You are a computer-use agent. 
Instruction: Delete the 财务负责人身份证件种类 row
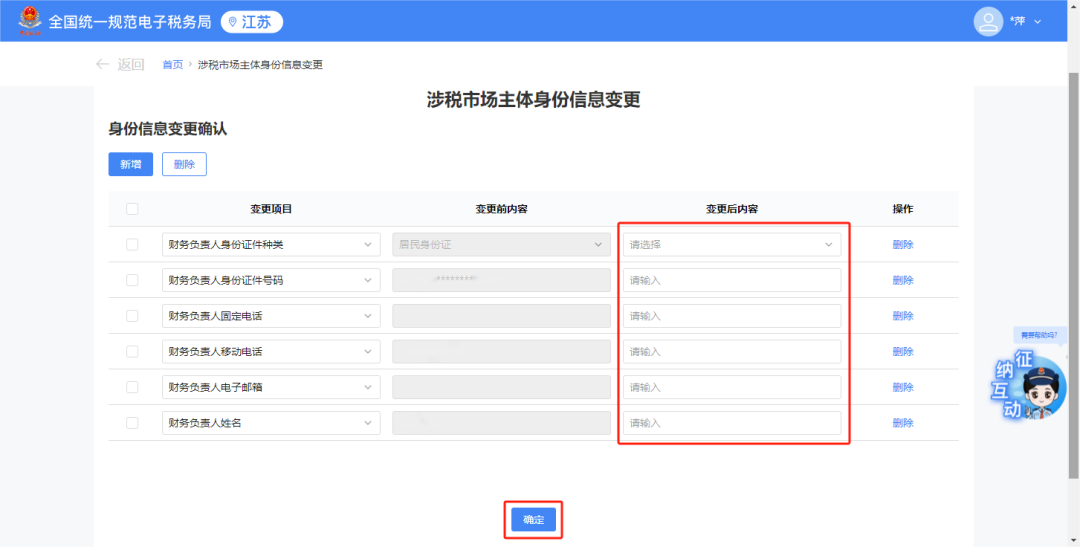[x=903, y=245]
